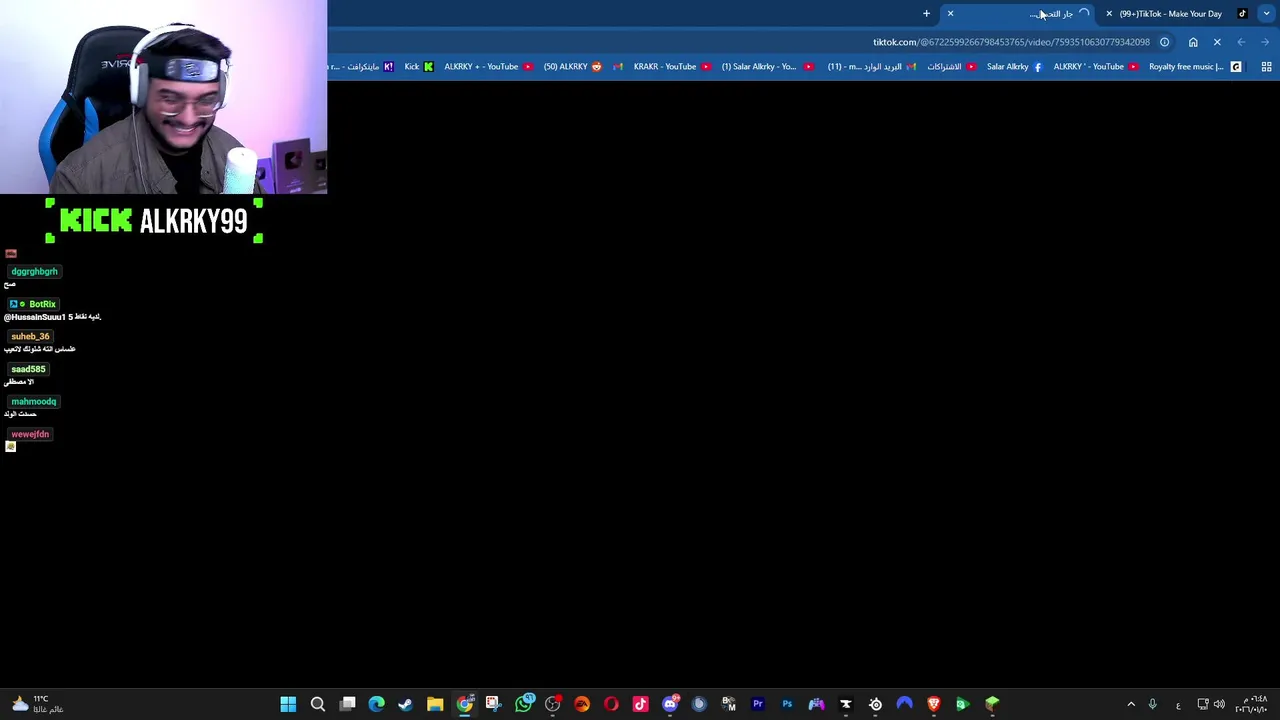Open a new browser tab with the plus button
This screenshot has height=720, width=1280.
(926, 14)
